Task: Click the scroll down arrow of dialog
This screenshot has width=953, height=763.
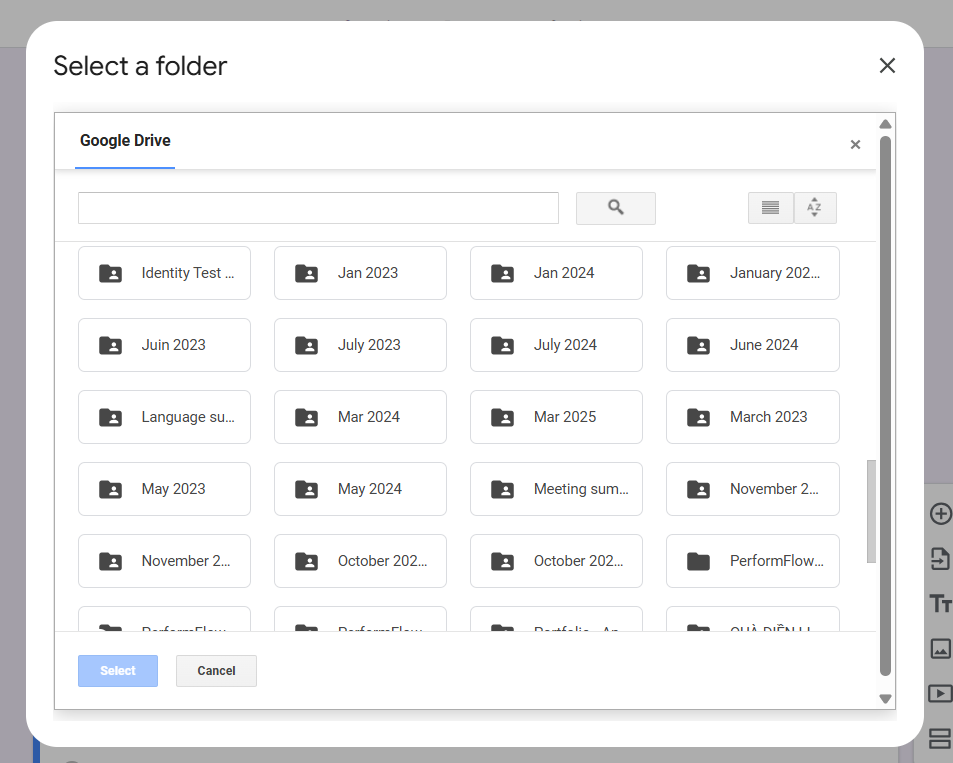Action: tap(885, 698)
